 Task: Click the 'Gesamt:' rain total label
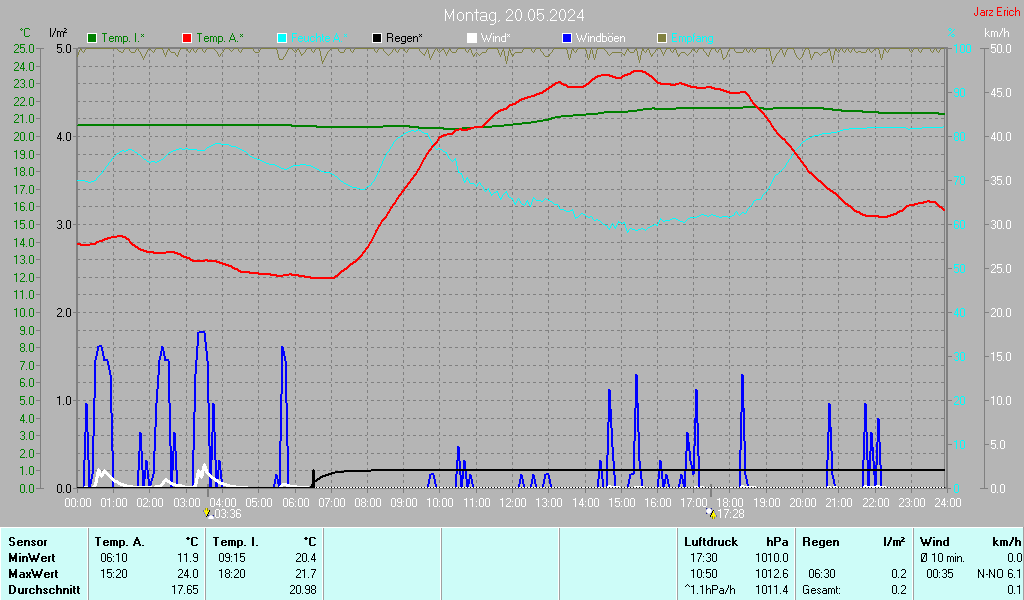(x=822, y=590)
